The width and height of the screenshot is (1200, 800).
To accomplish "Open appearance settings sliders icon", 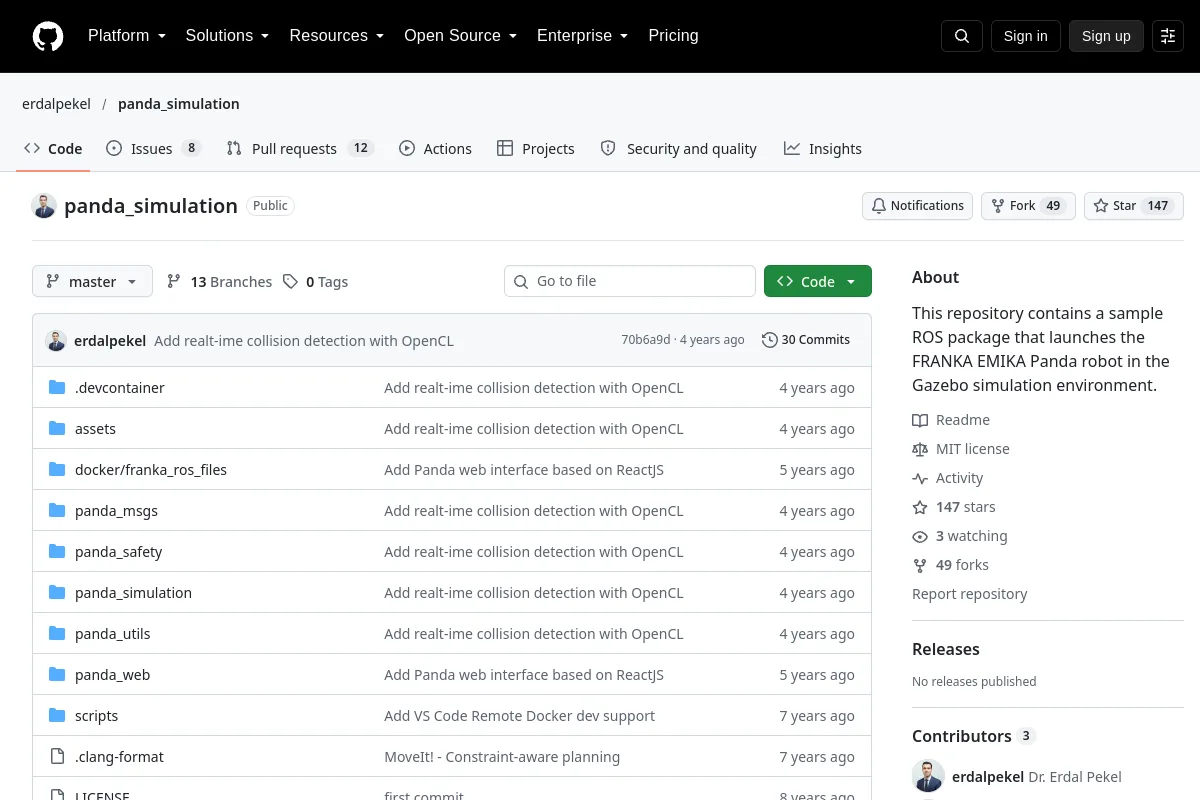I will pyautogui.click(x=1168, y=36).
